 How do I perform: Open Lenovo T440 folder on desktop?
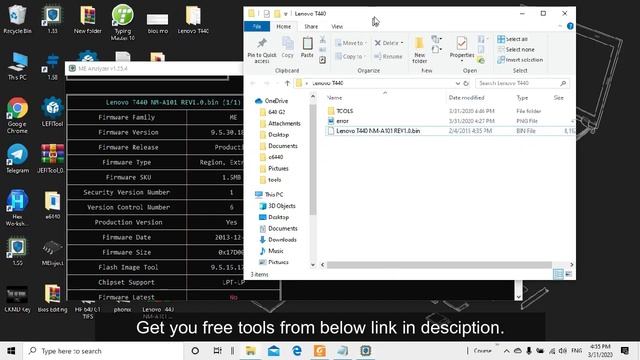193,19
